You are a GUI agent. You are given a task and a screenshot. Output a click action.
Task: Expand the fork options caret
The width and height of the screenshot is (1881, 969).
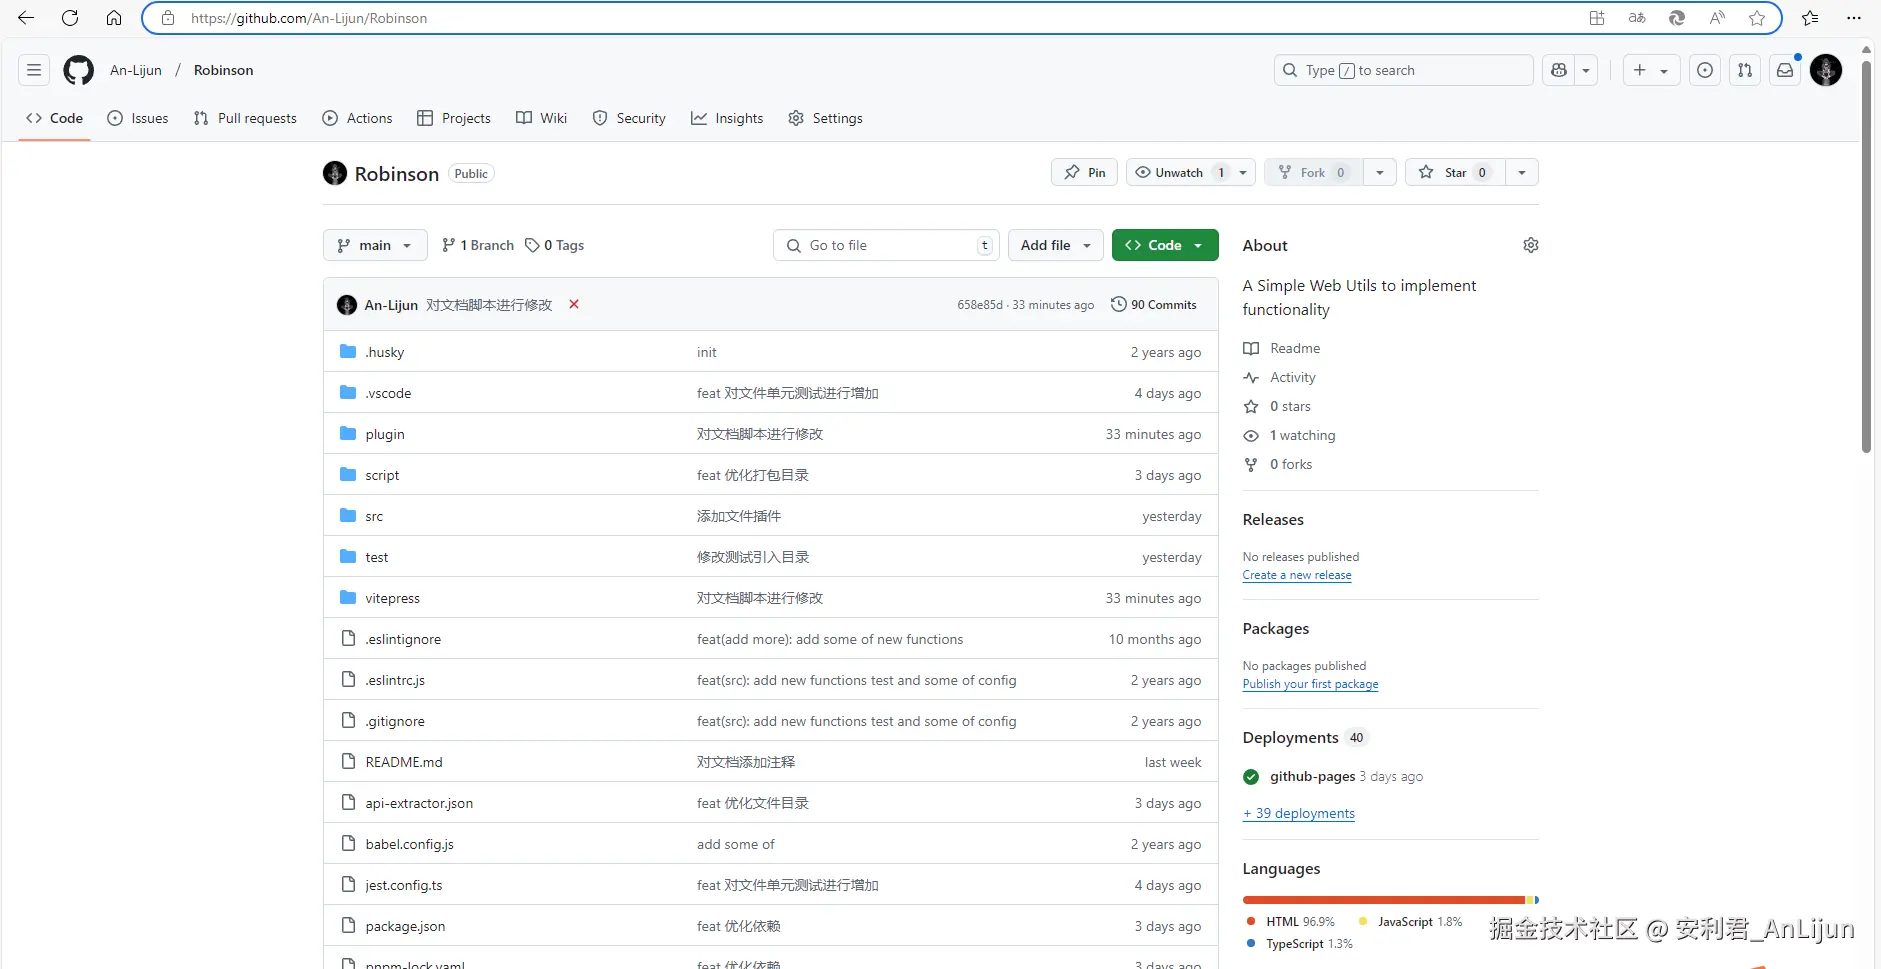1380,172
